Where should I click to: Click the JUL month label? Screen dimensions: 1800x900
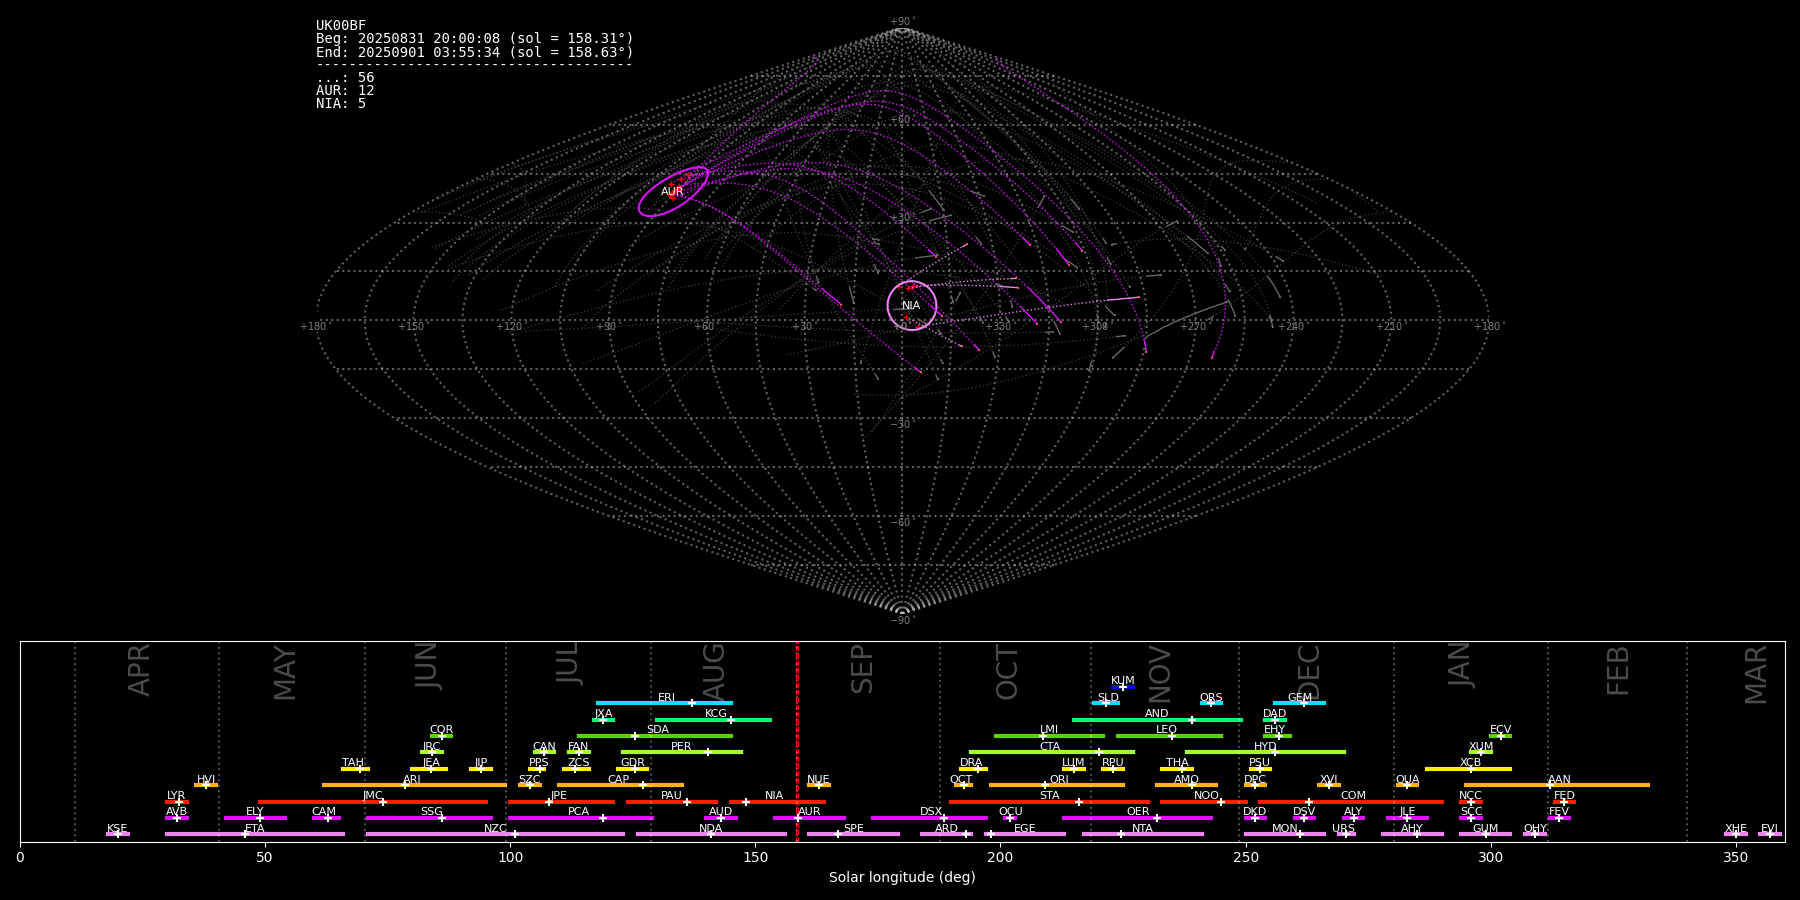567,663
